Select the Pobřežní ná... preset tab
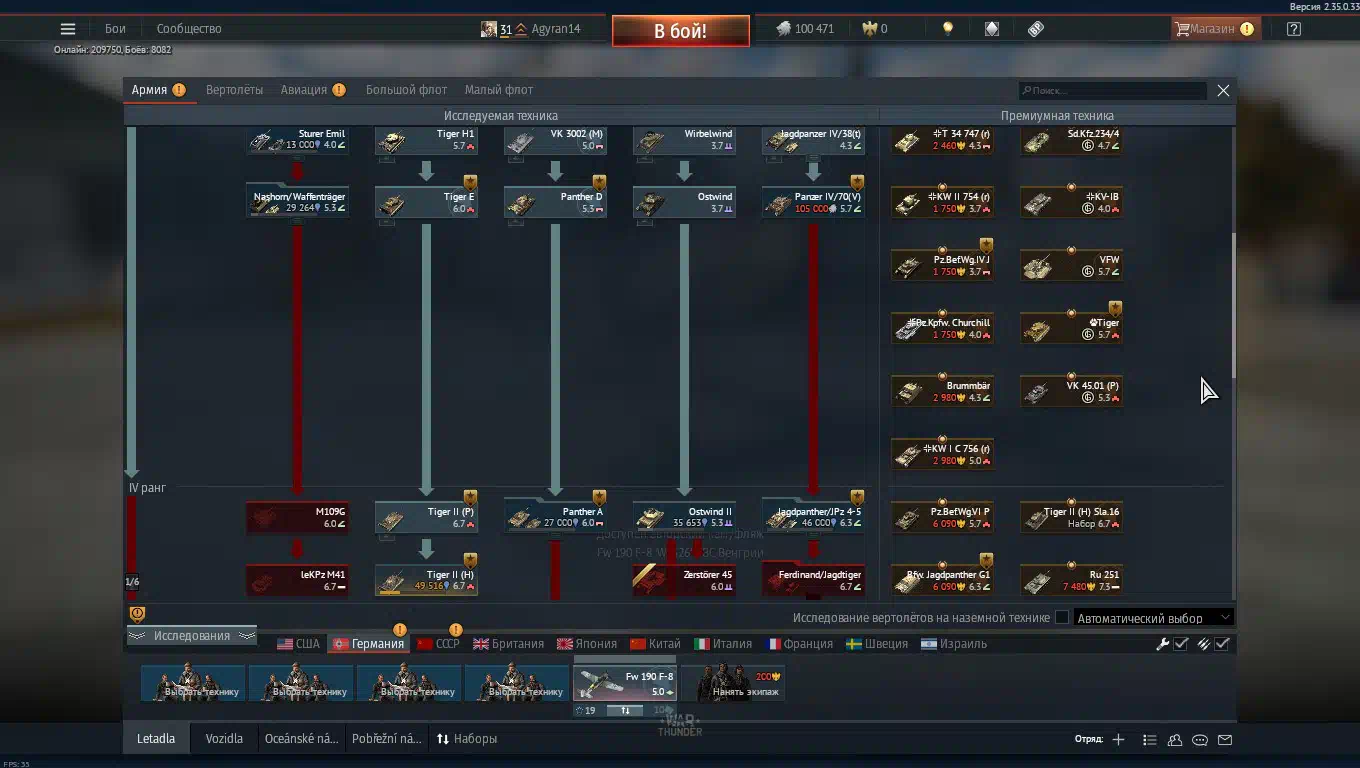 point(387,739)
